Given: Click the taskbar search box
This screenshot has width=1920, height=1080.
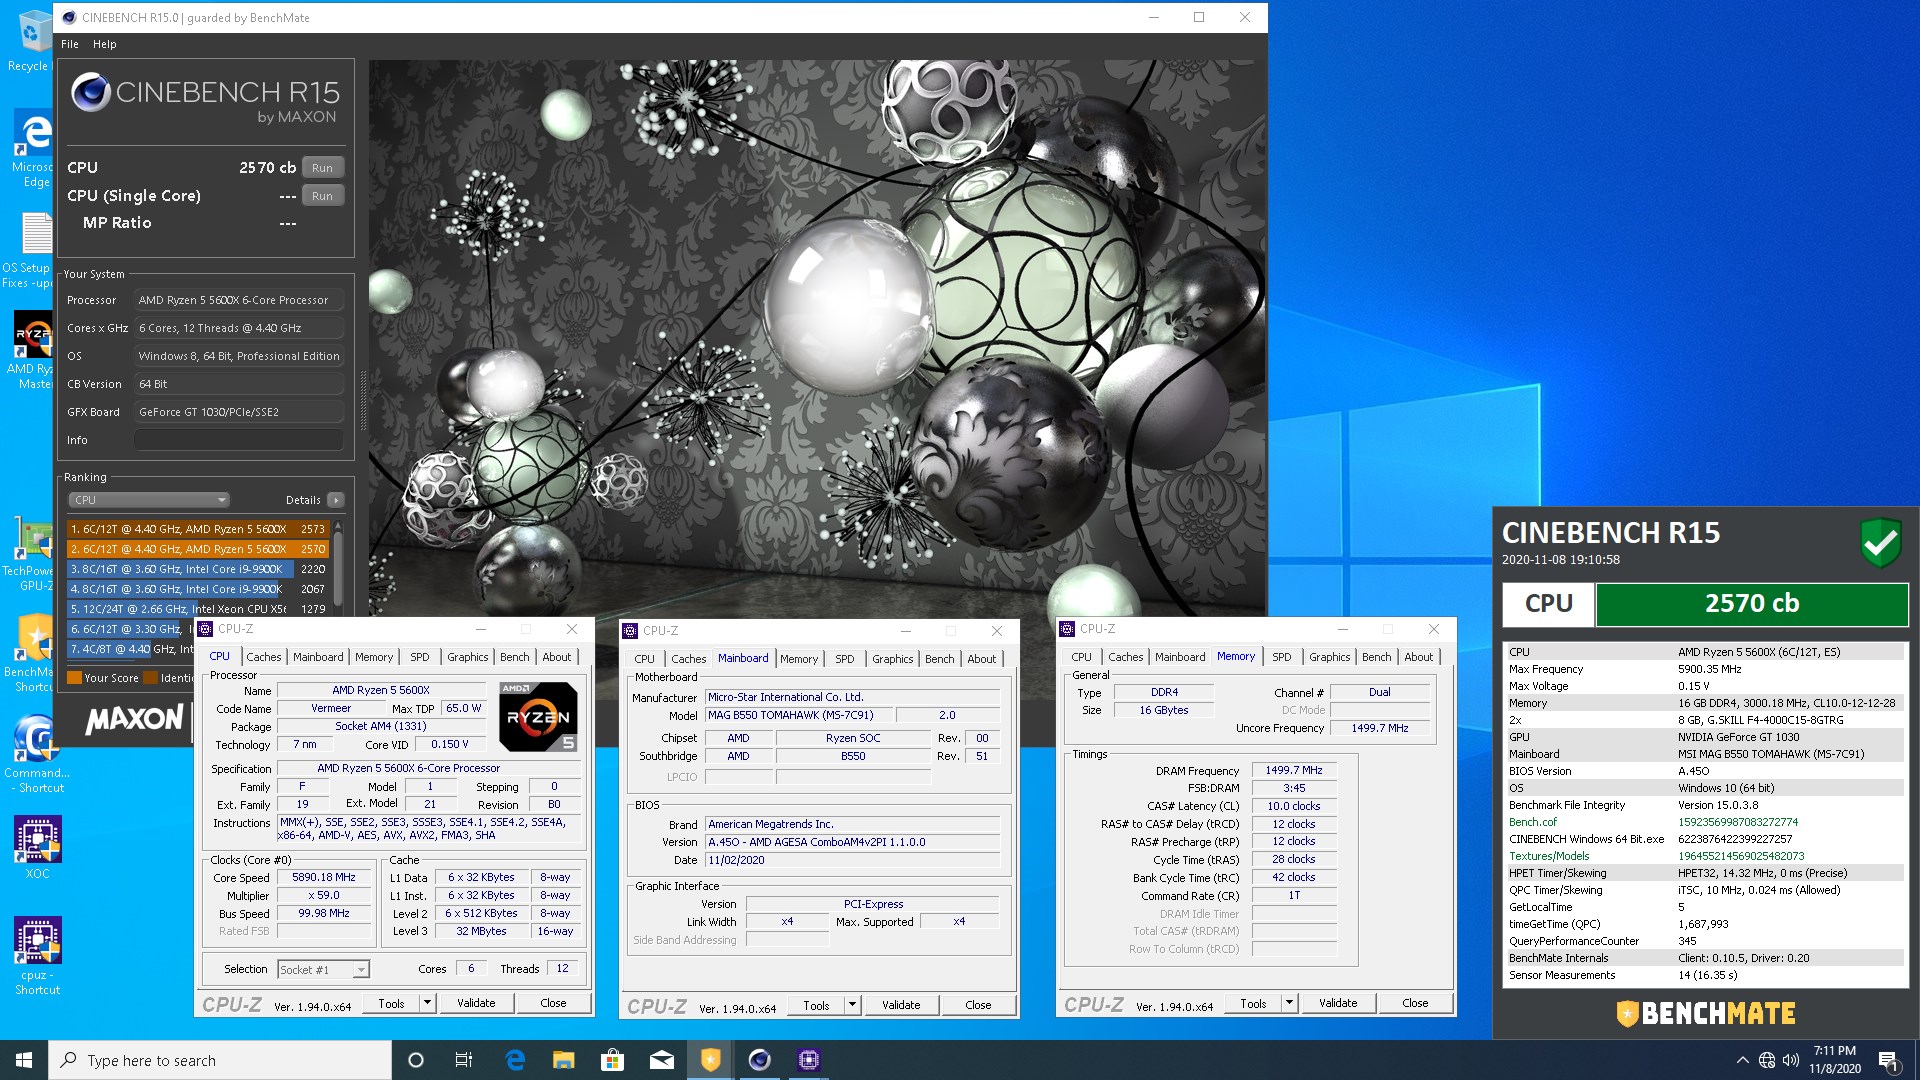Looking at the screenshot, I should 220,1060.
